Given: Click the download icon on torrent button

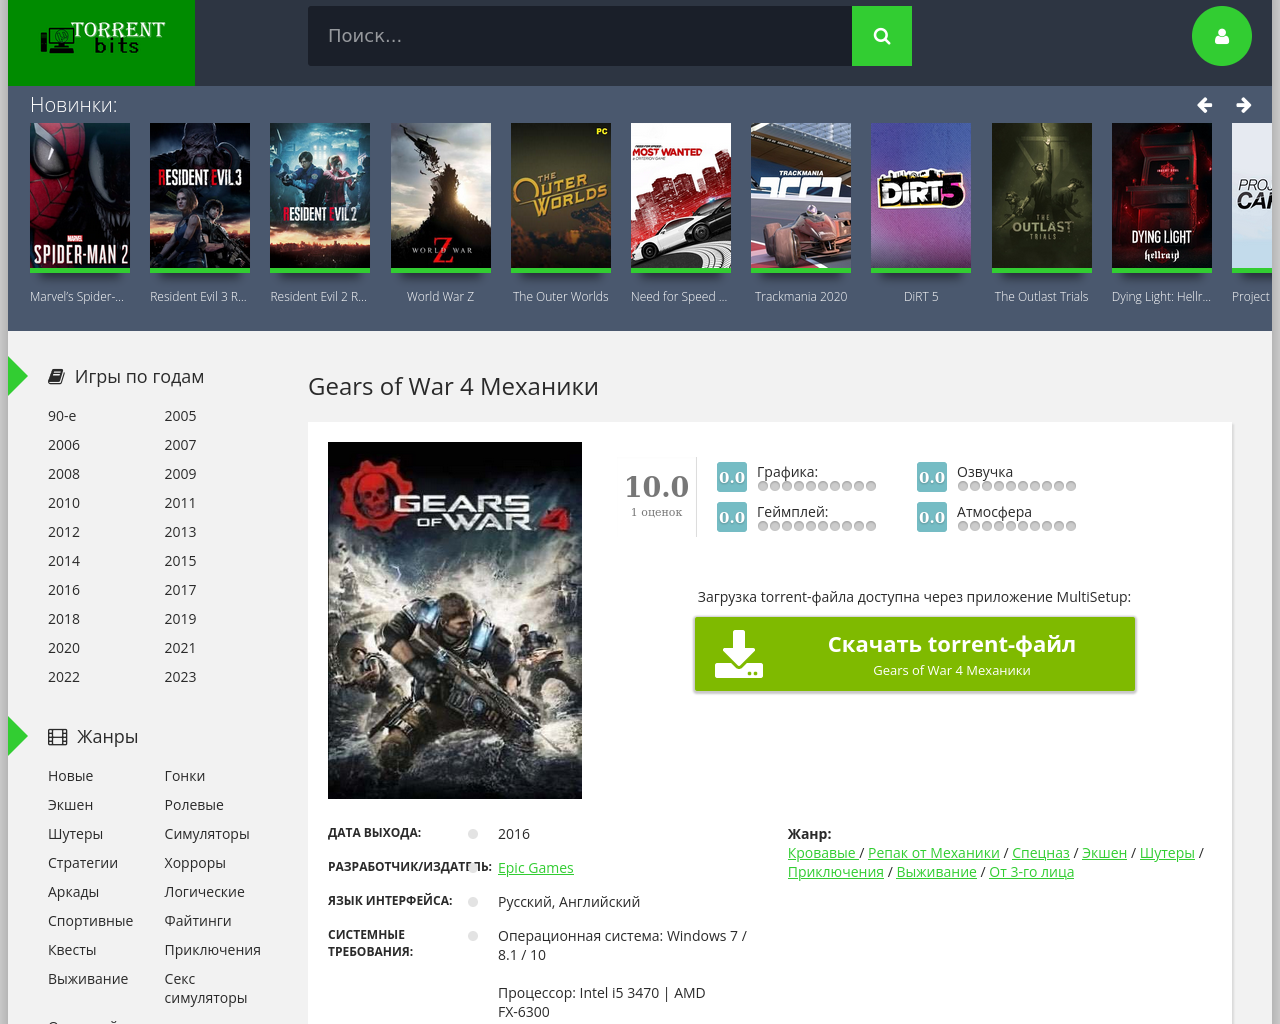Looking at the screenshot, I should coord(739,654).
